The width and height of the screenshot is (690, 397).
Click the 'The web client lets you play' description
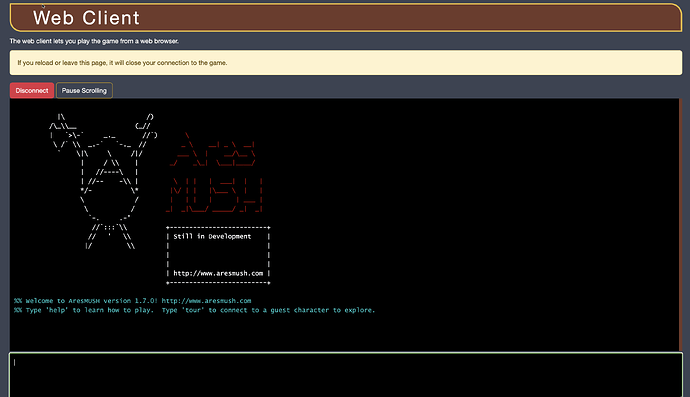(x=94, y=41)
